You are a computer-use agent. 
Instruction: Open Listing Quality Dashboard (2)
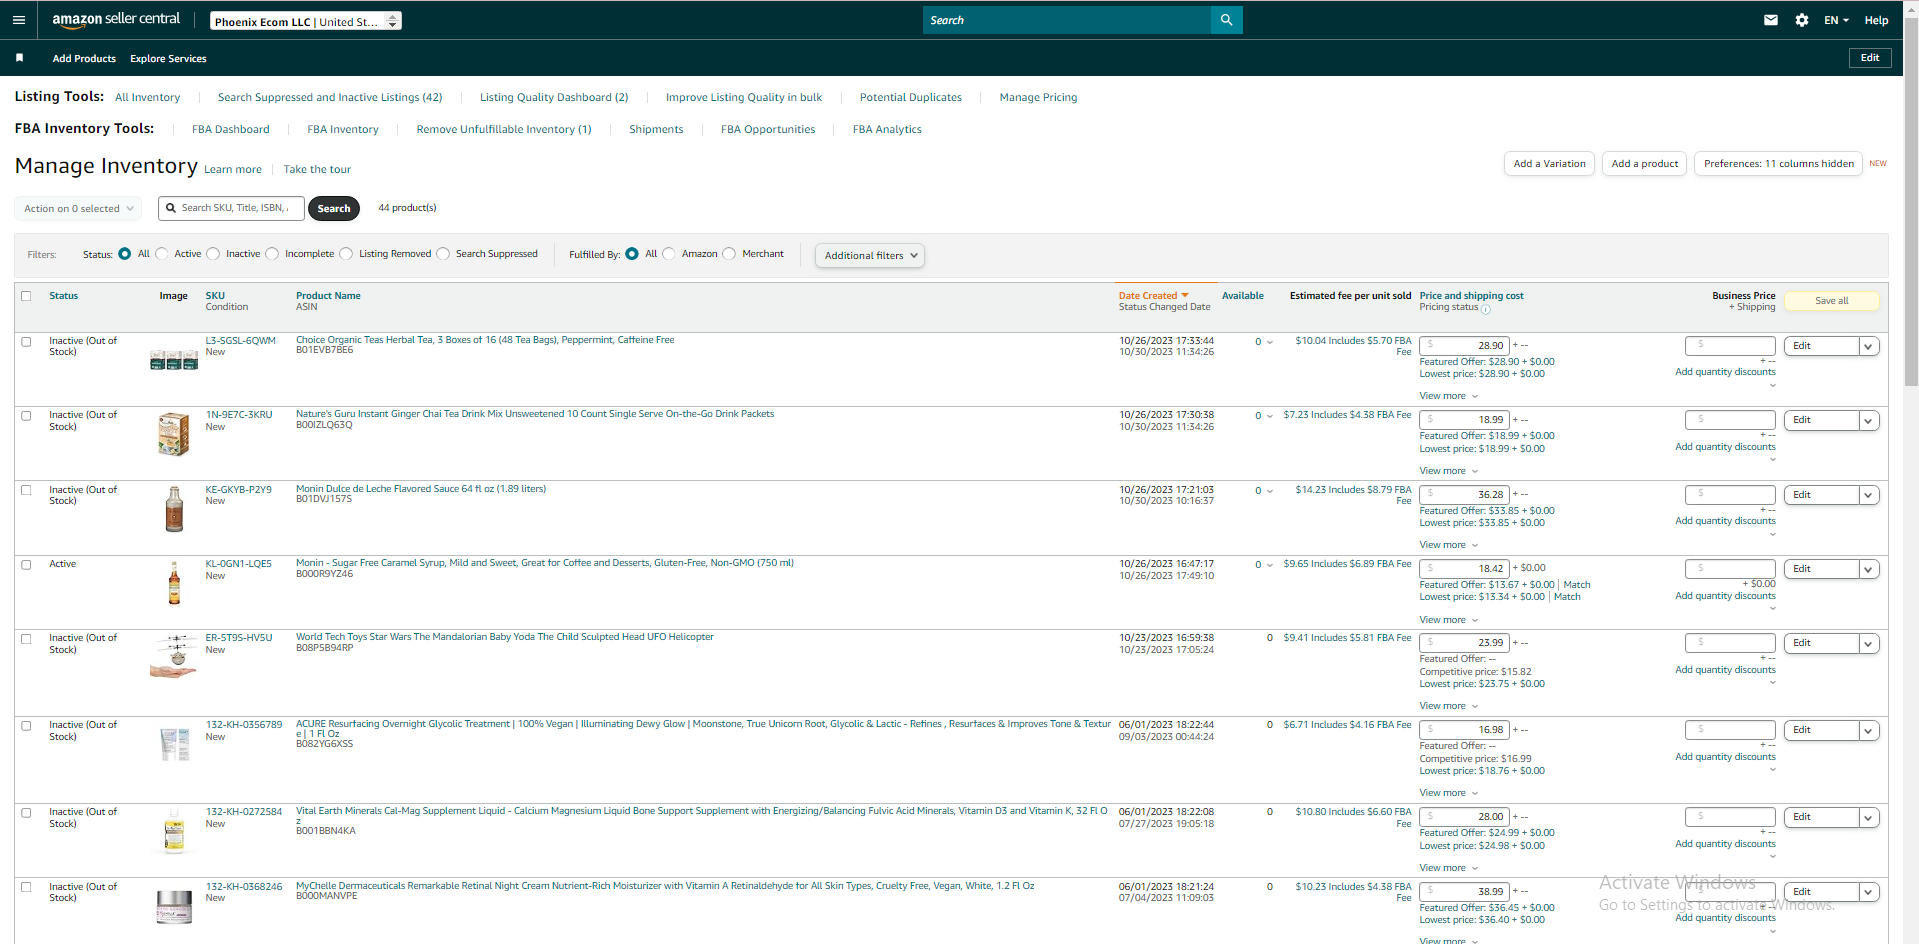tap(554, 98)
